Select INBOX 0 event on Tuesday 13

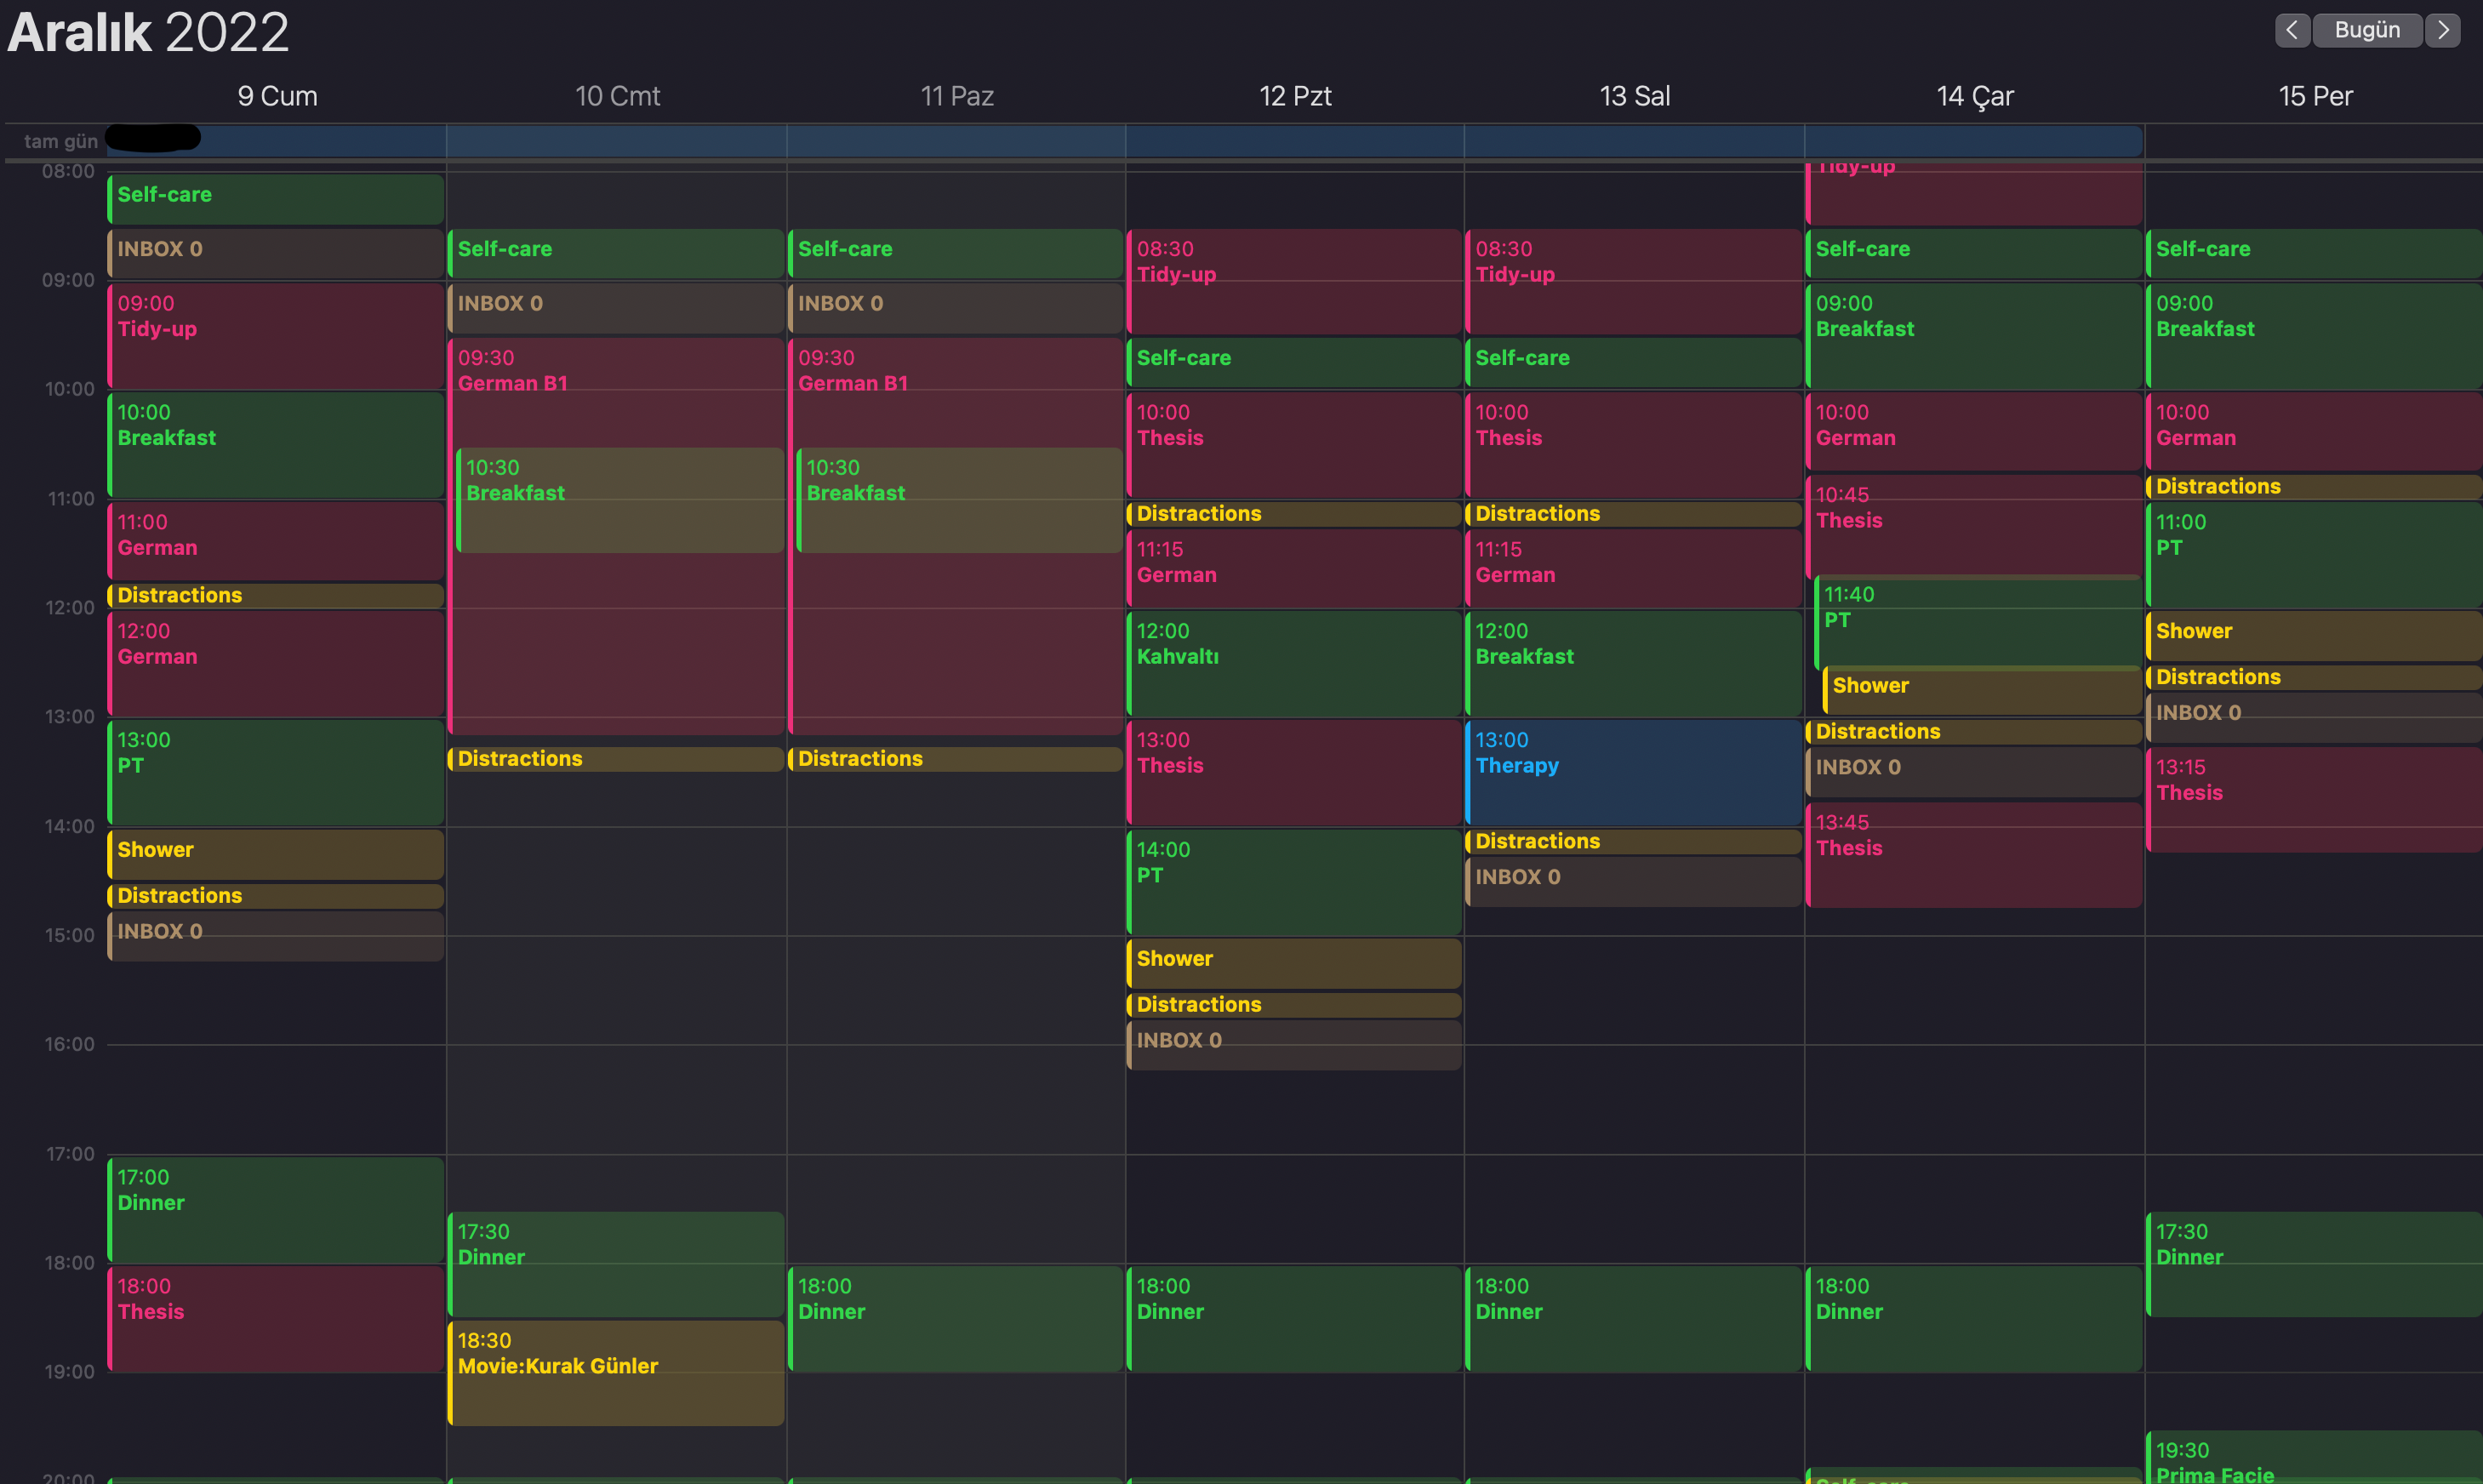click(x=1634, y=882)
